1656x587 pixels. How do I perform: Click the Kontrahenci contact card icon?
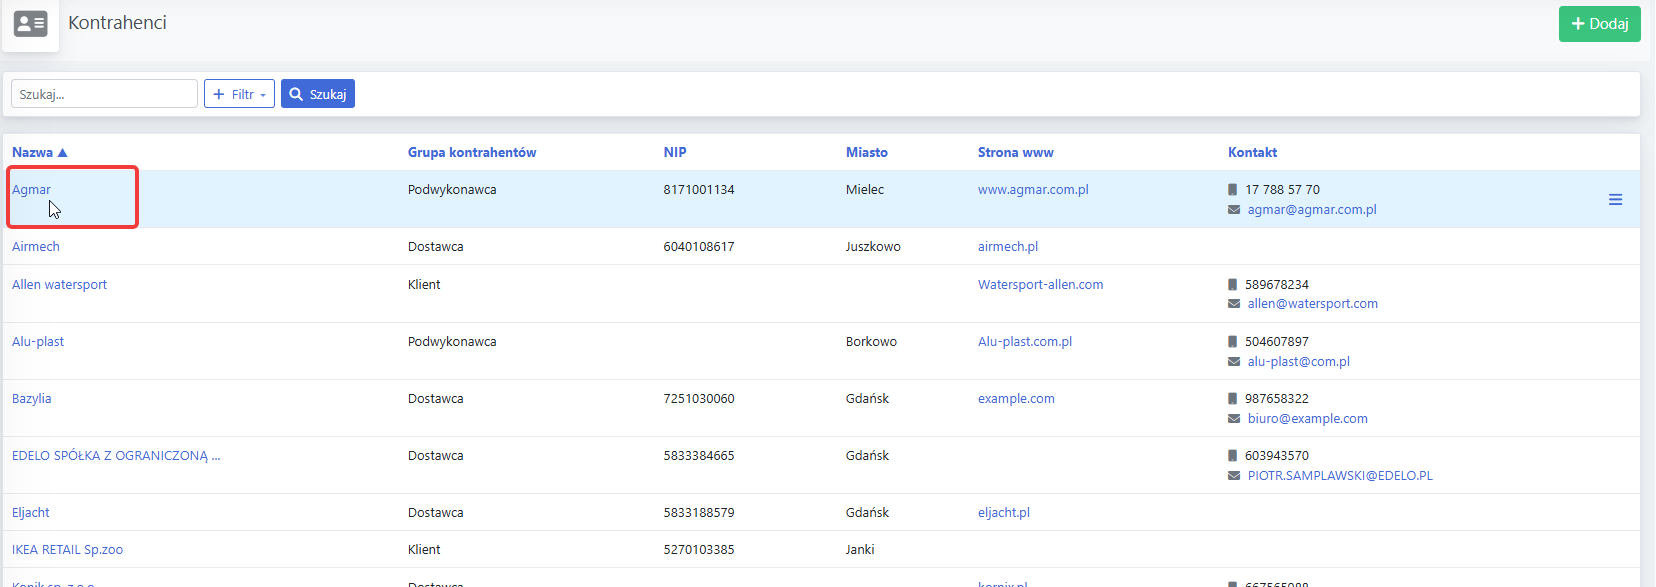coord(31,23)
